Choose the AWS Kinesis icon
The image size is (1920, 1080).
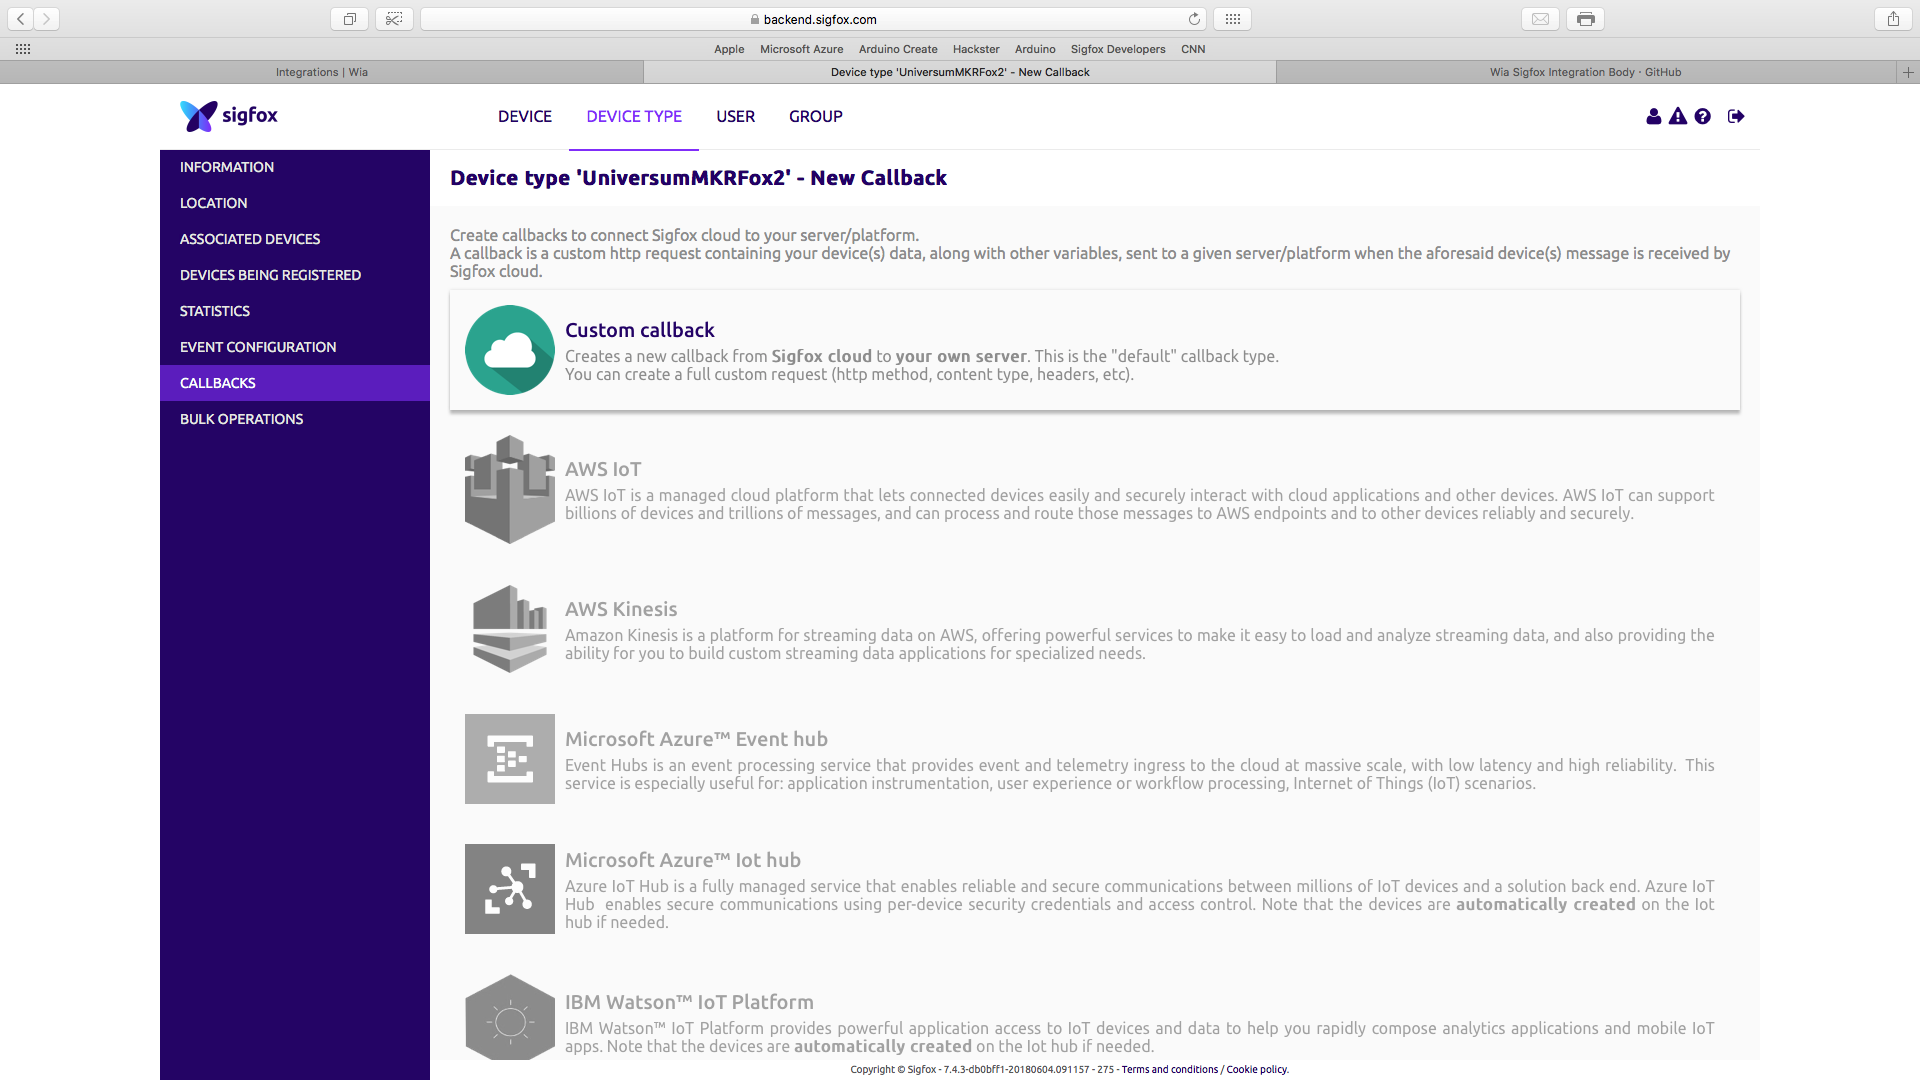click(509, 629)
